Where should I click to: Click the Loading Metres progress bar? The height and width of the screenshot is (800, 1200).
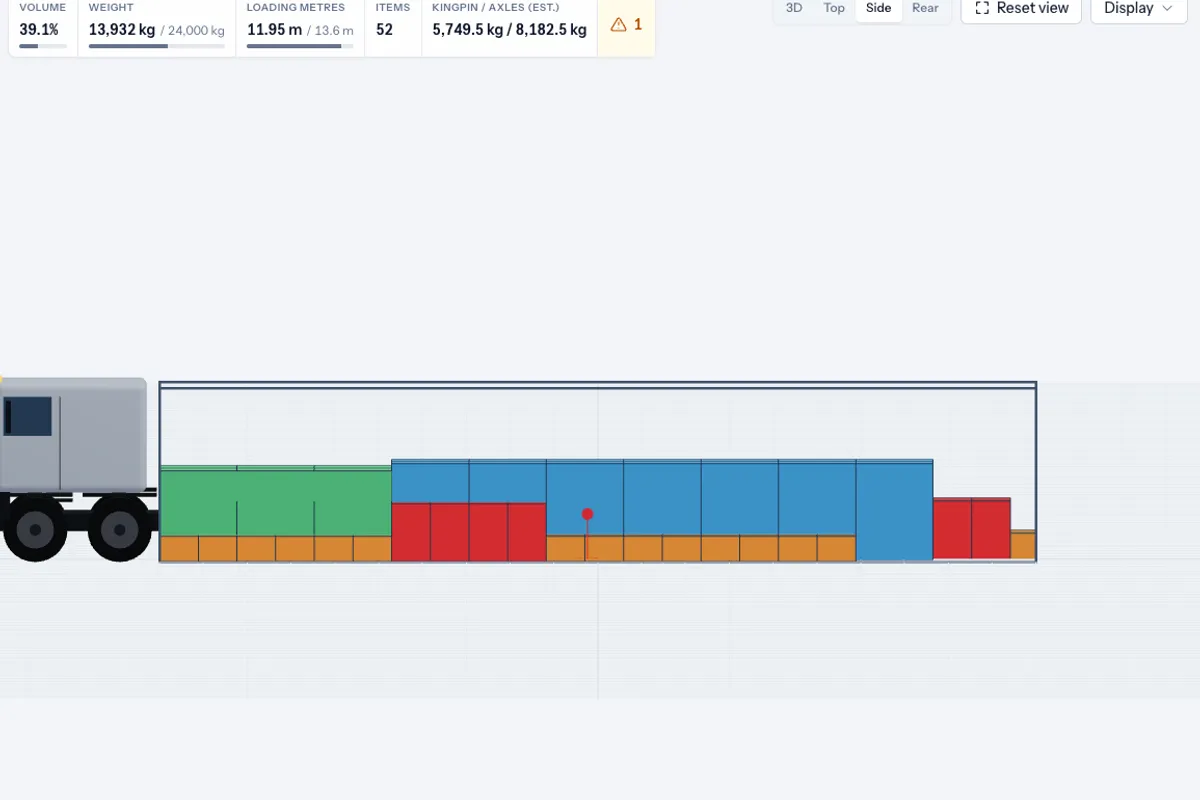(x=300, y=46)
